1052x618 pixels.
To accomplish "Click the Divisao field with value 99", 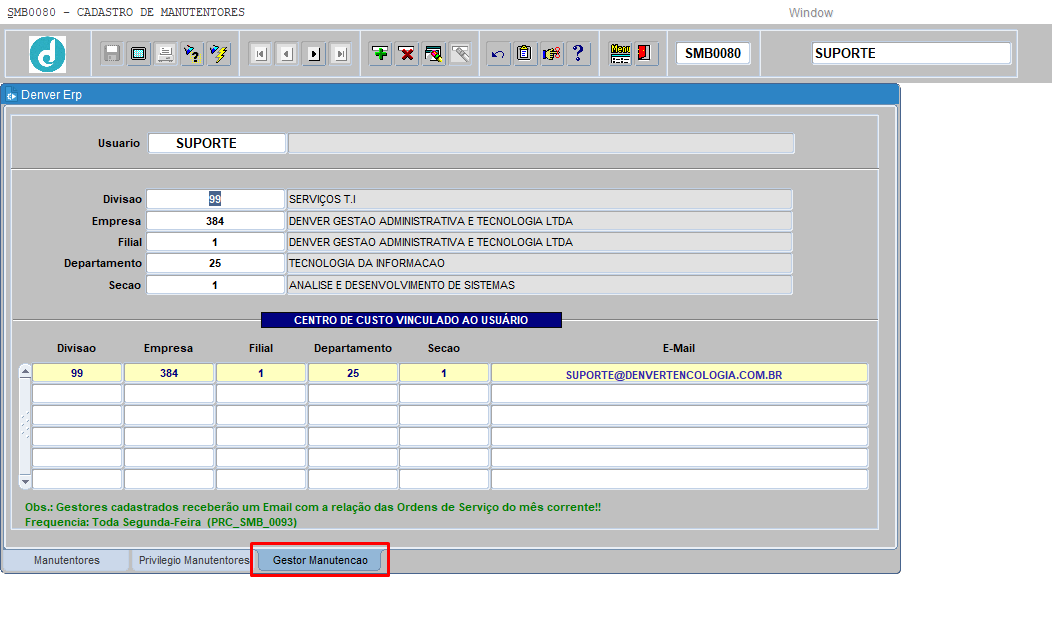I will point(215,199).
